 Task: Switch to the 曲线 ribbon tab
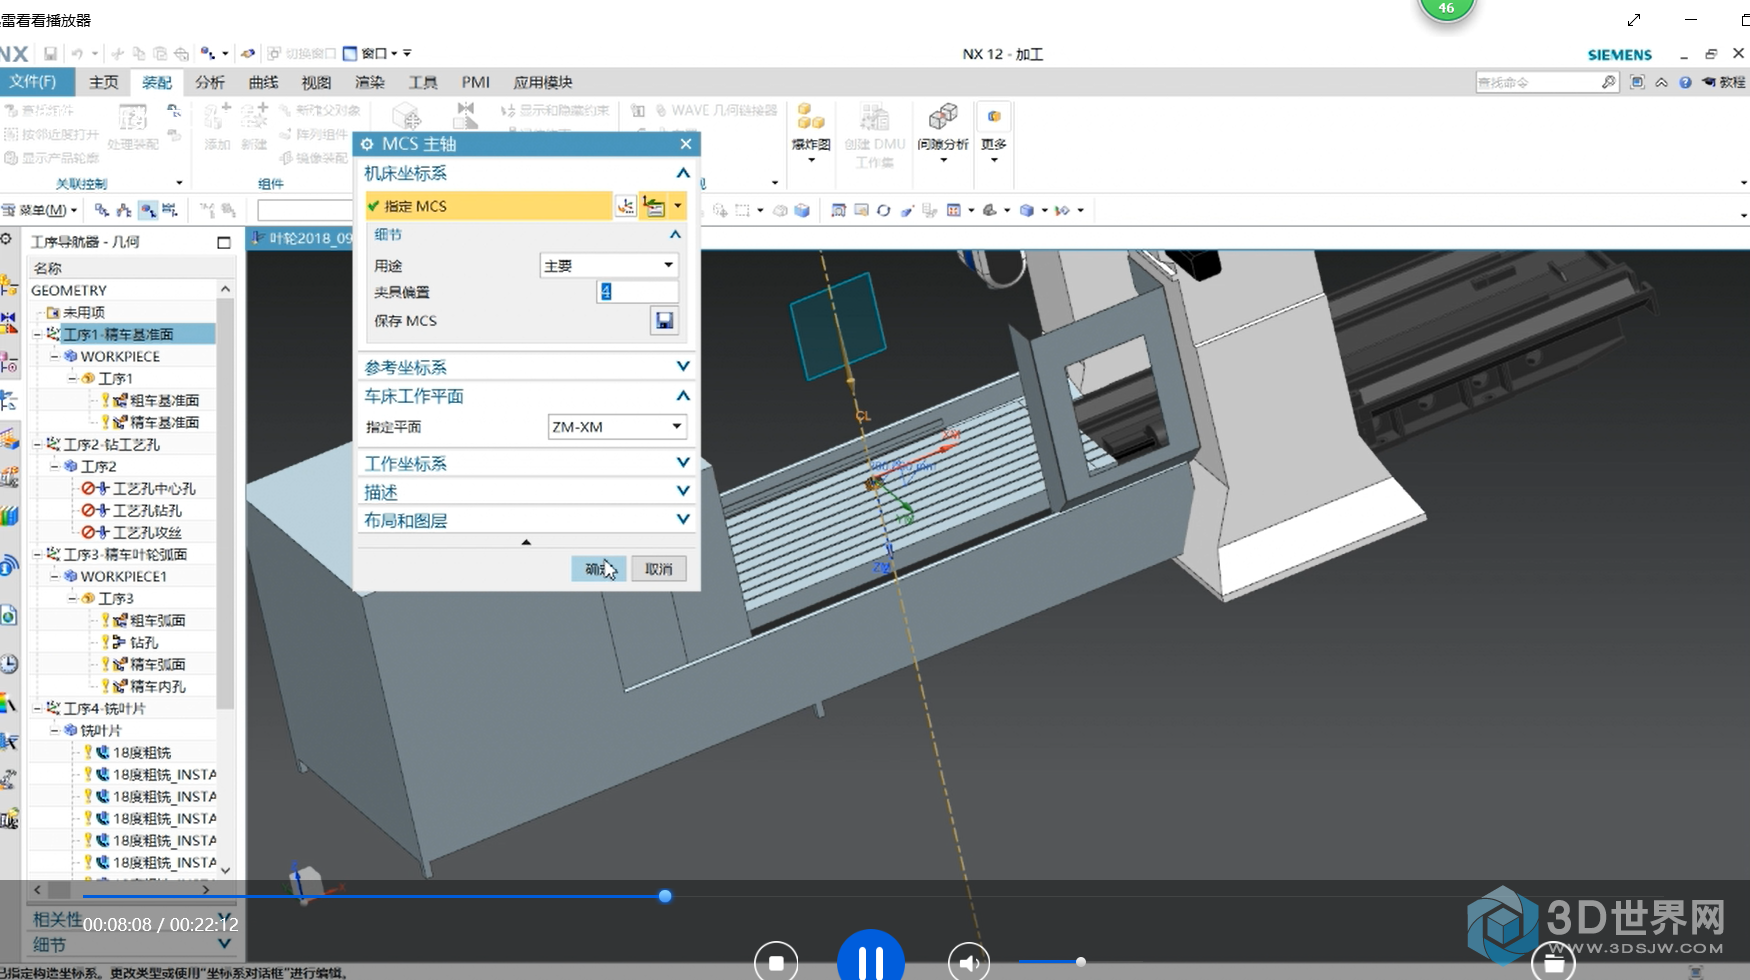[x=263, y=82]
